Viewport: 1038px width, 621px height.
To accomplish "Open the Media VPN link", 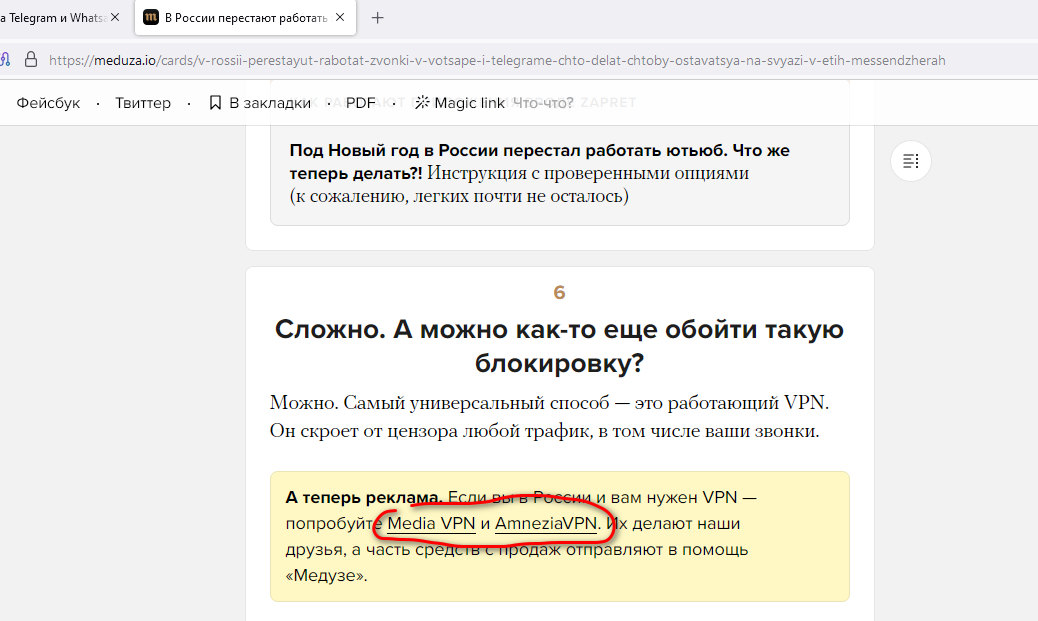I will pyautogui.click(x=432, y=524).
